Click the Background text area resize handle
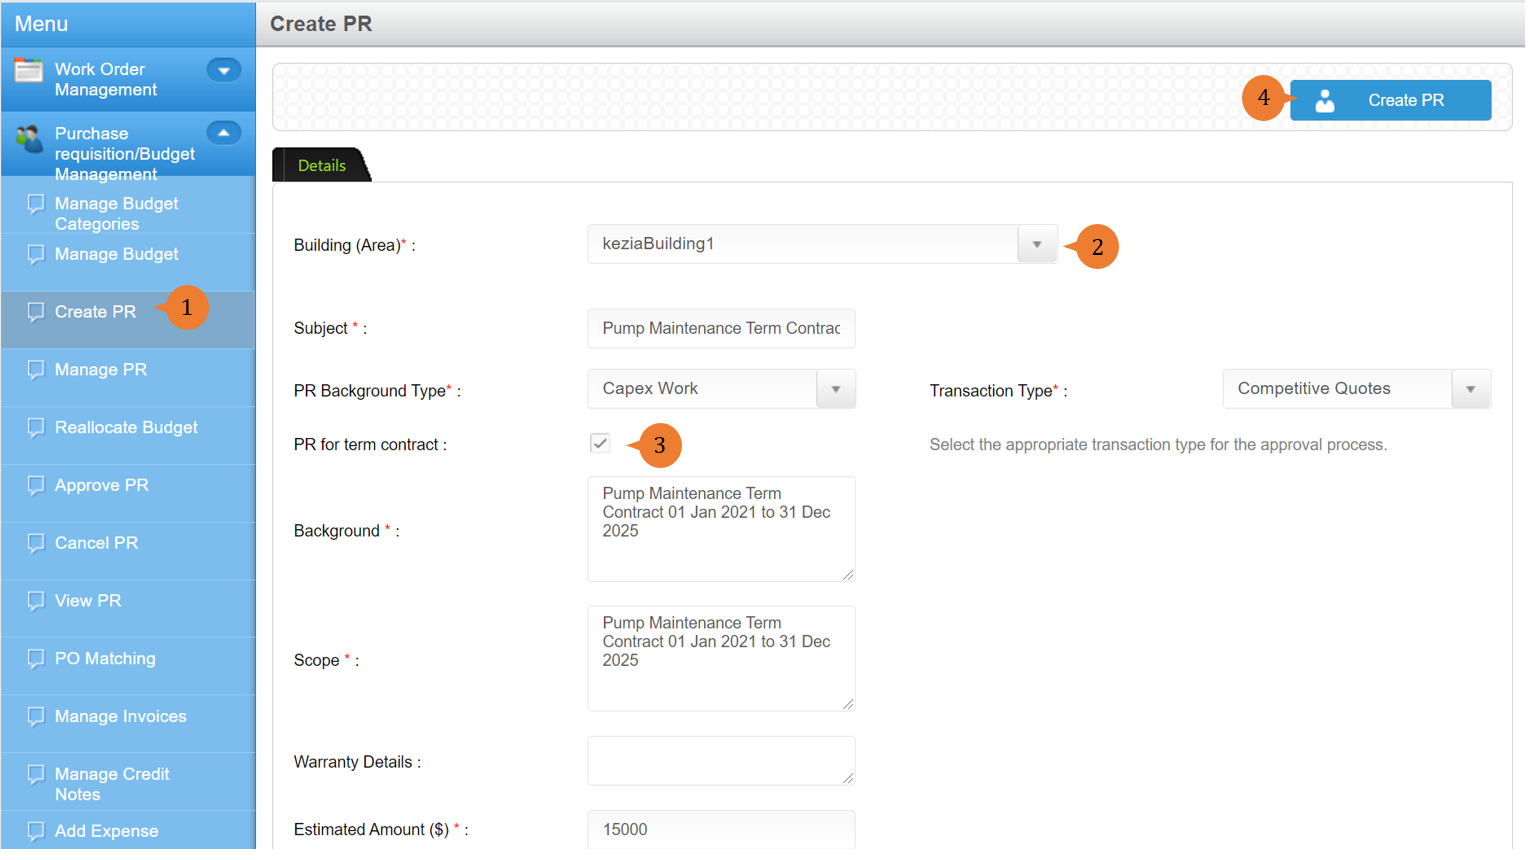 tap(848, 575)
